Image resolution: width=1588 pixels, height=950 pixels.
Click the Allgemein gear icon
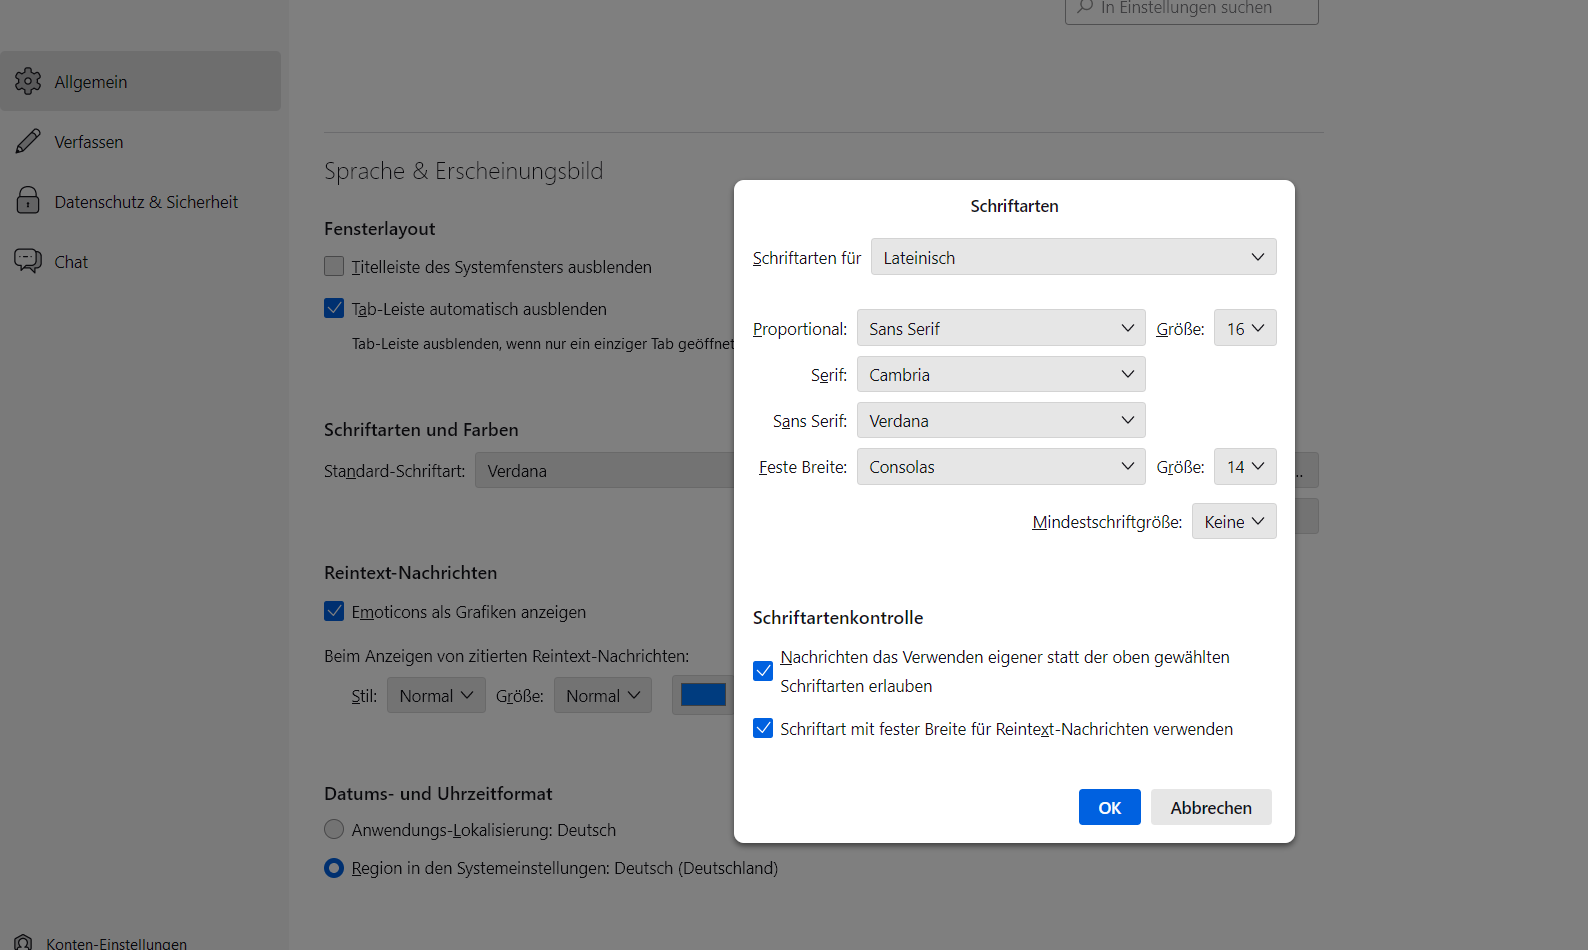click(x=28, y=81)
